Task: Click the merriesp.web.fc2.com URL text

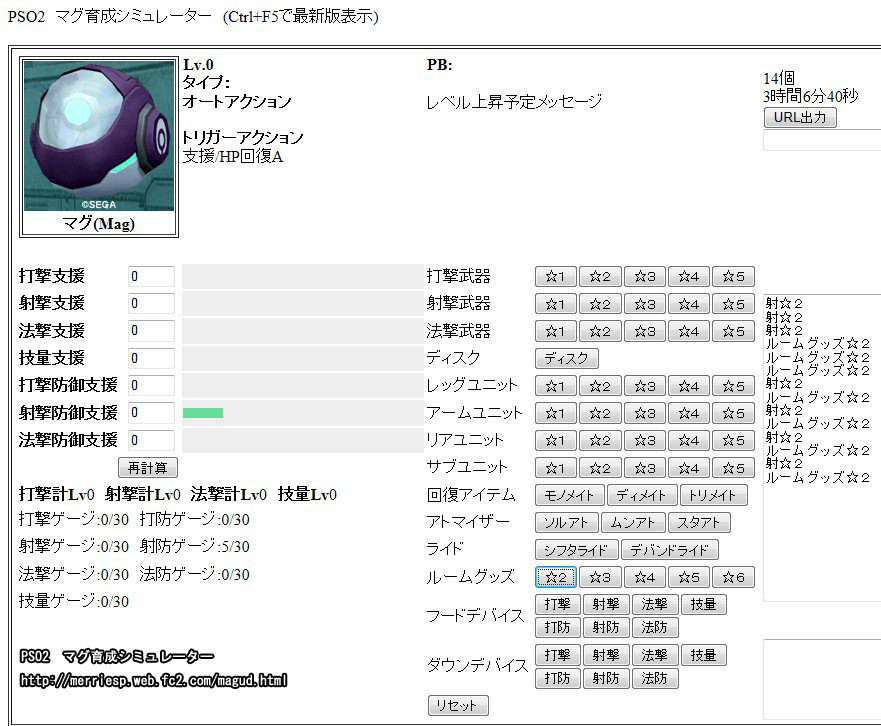Action: pos(153,680)
